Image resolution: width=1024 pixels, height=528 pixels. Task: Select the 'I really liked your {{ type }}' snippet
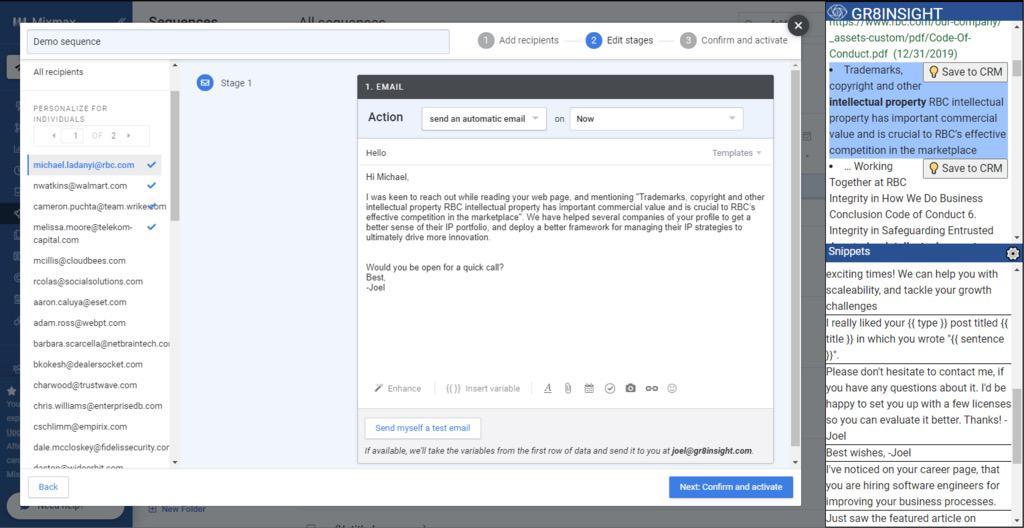(918, 339)
